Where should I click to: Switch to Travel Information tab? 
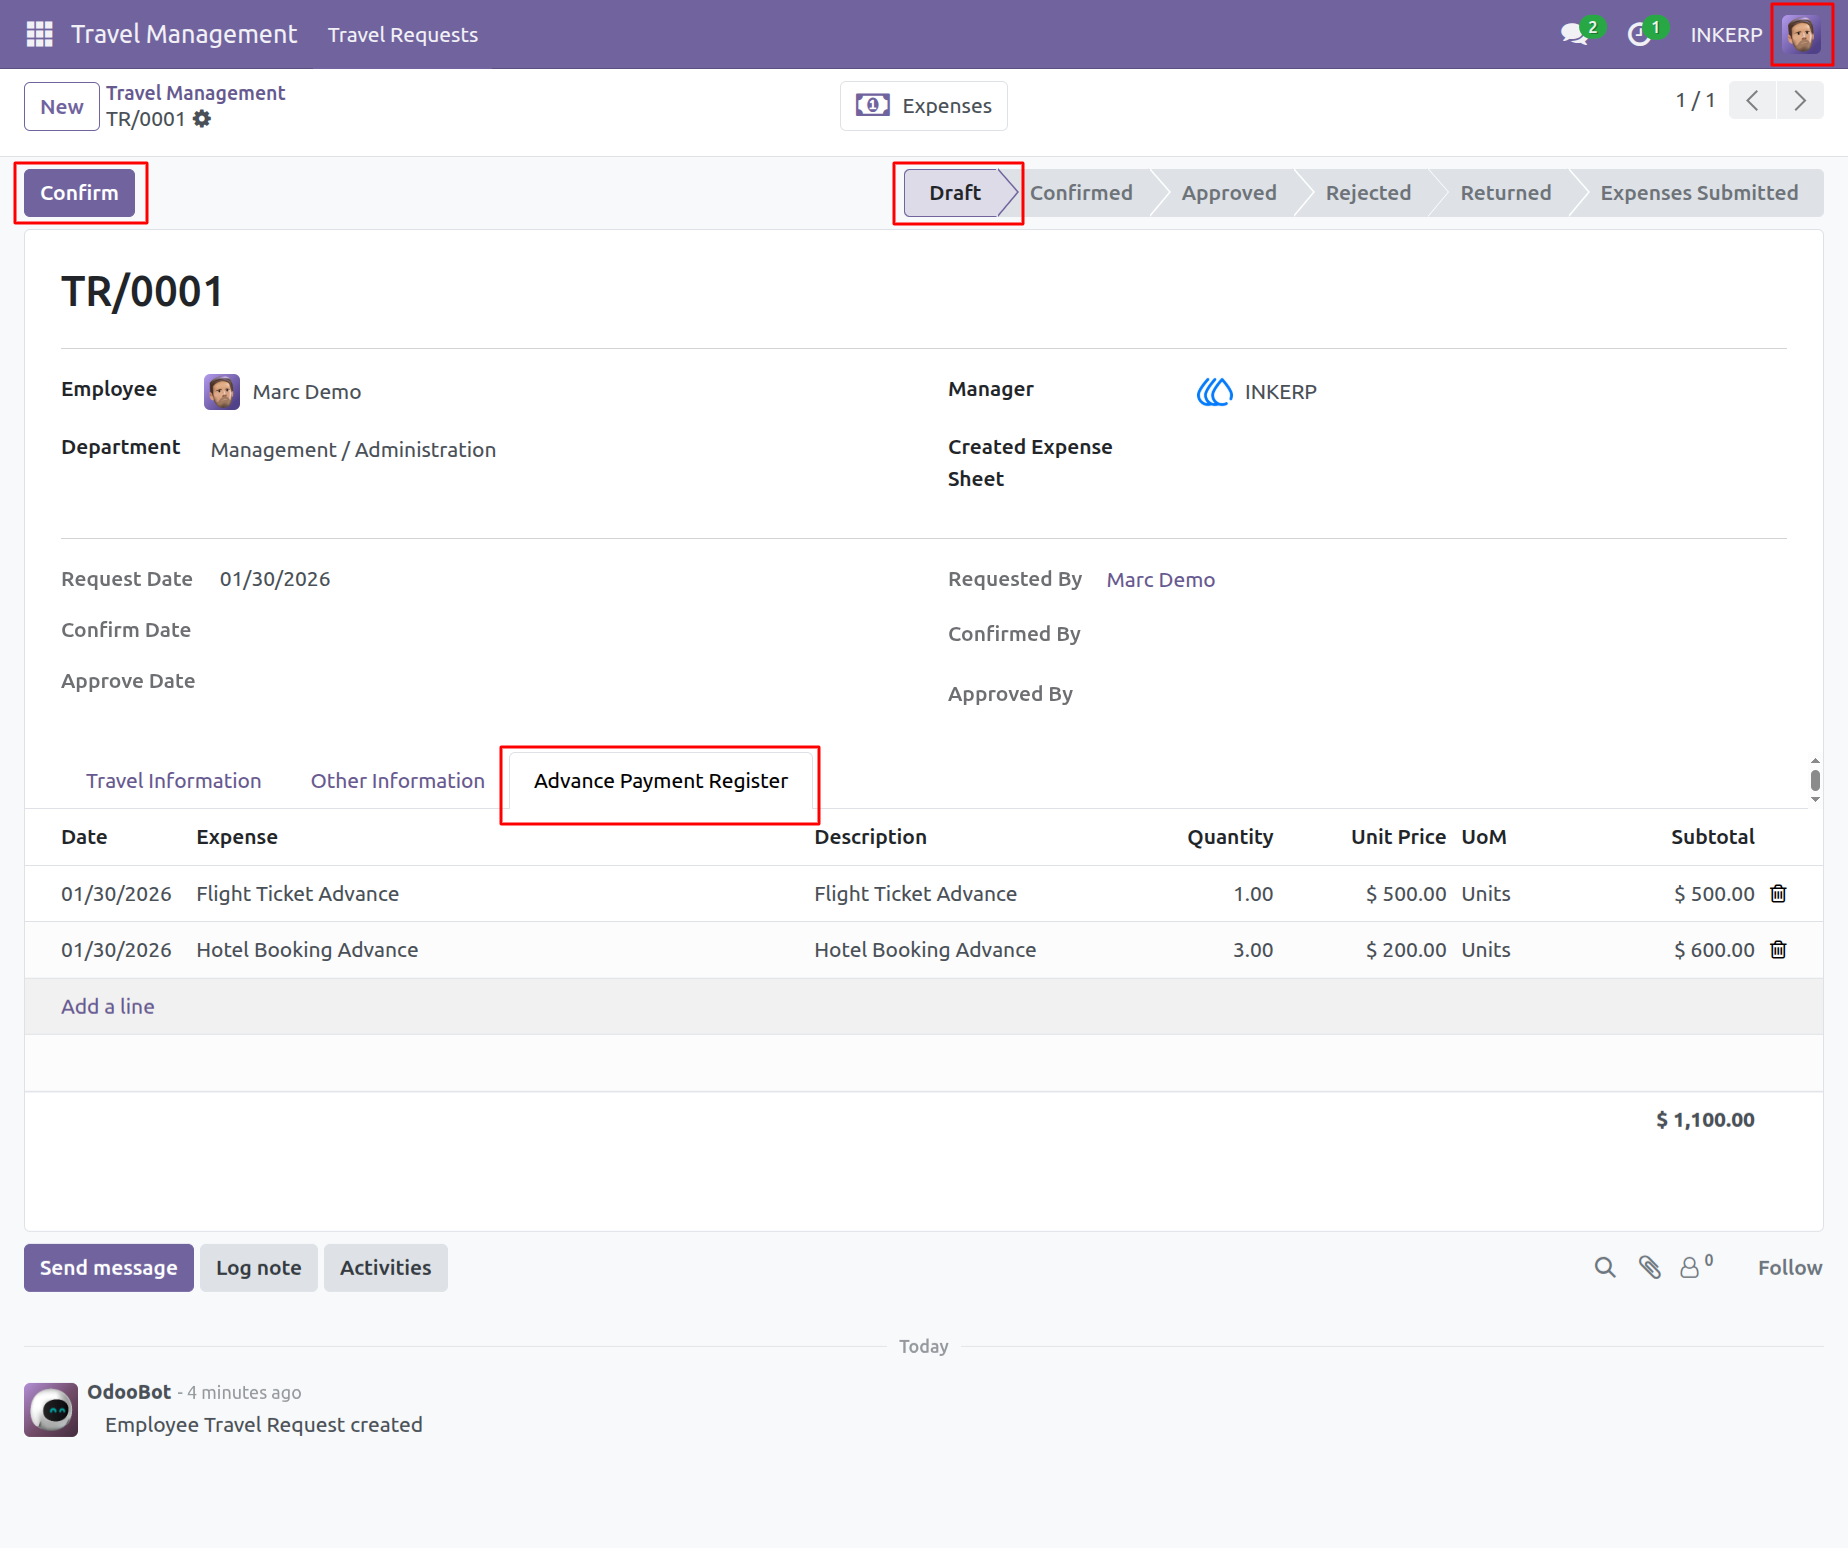click(174, 781)
